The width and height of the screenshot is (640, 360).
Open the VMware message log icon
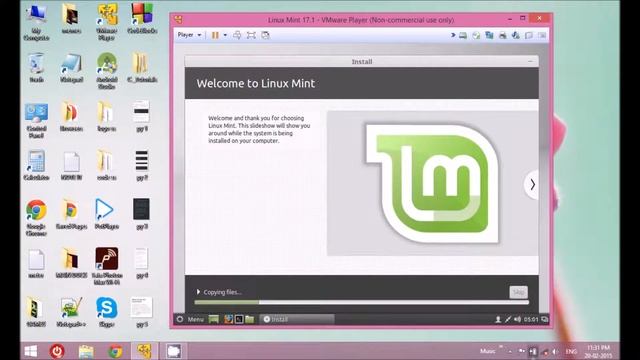542,36
